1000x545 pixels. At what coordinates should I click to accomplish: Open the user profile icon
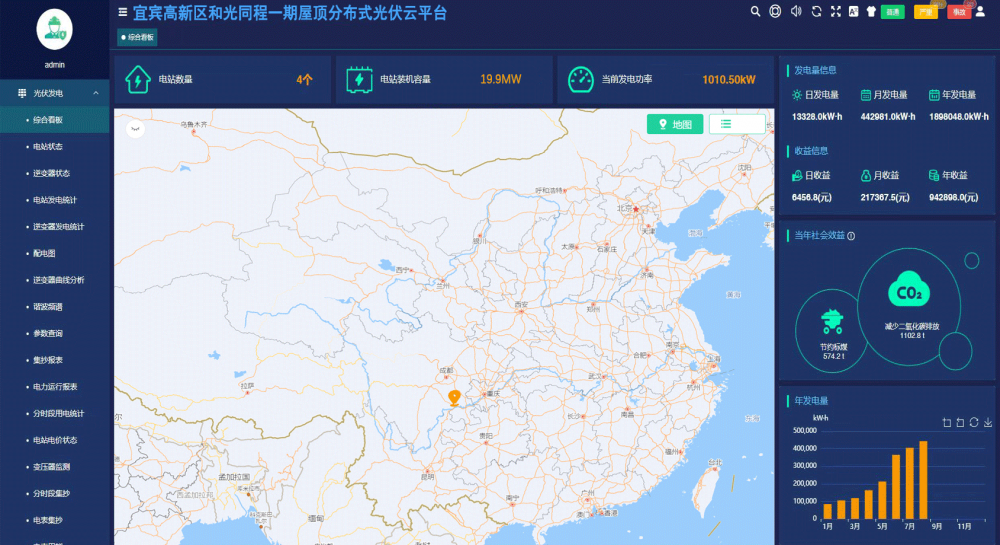980,11
